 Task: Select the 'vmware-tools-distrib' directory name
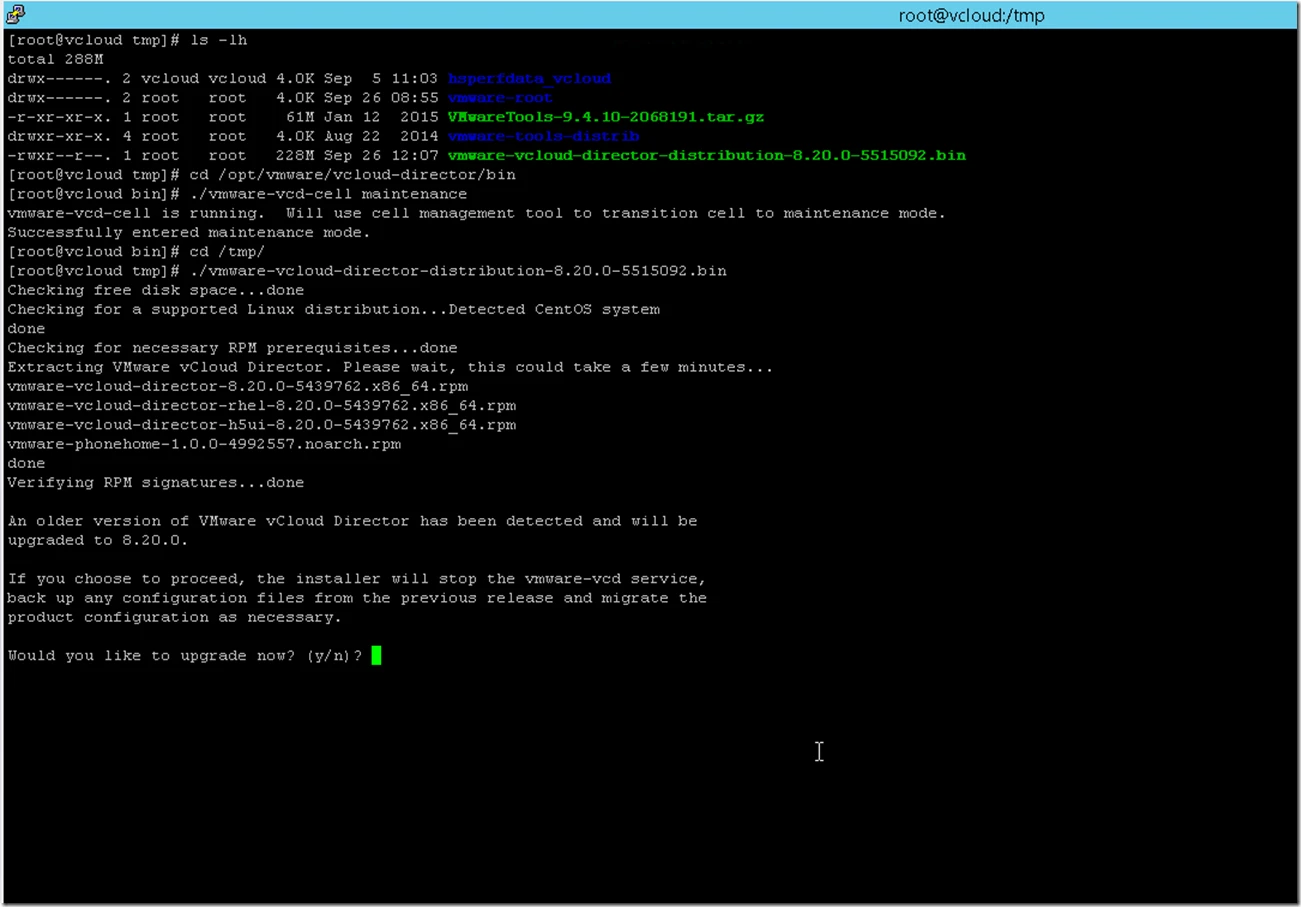point(543,136)
